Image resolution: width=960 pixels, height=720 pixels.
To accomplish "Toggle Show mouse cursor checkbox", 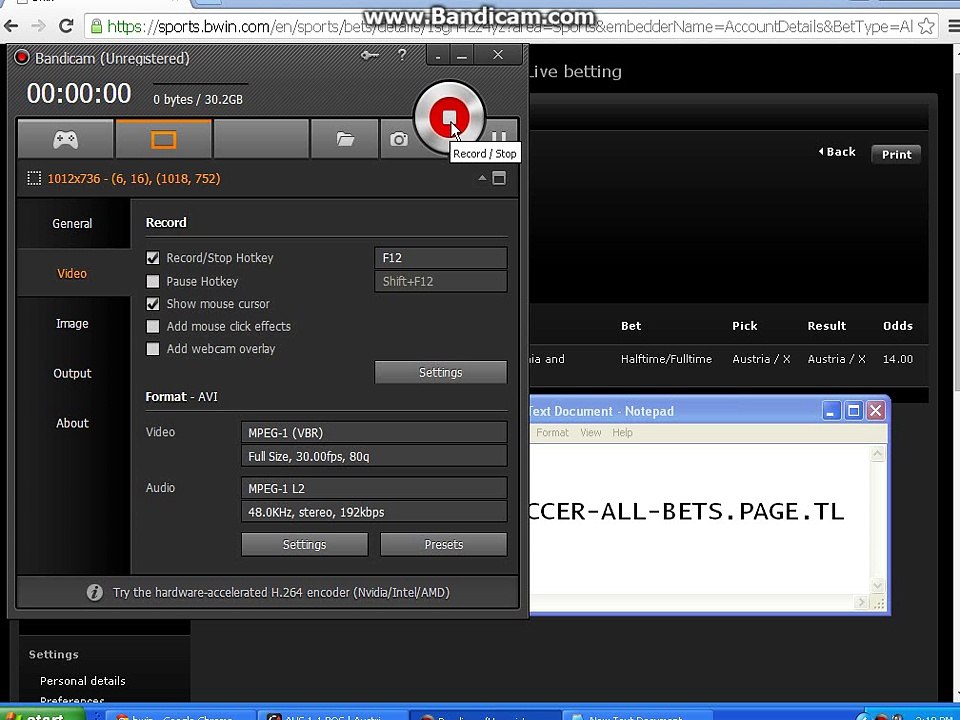I will click(153, 304).
